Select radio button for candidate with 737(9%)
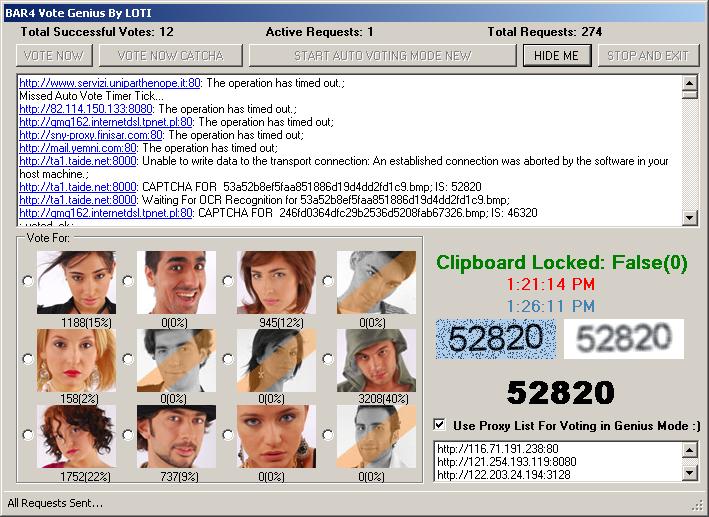709x517 pixels. coord(128,435)
